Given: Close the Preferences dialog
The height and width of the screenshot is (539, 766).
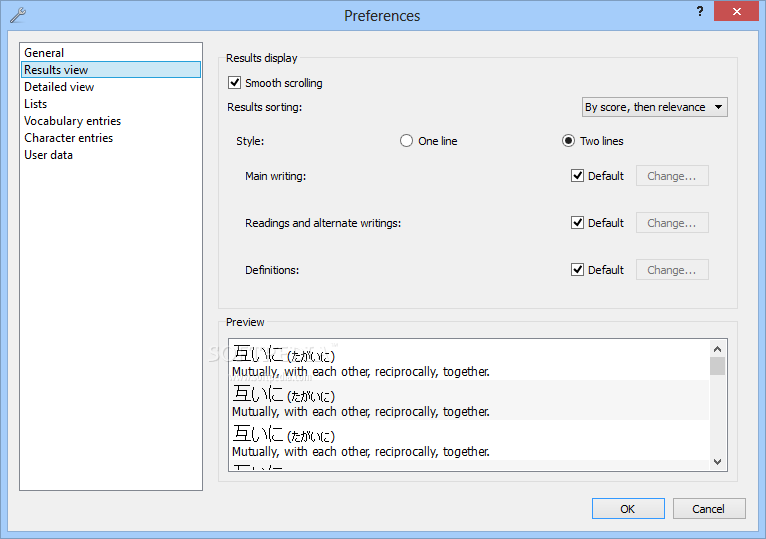Looking at the screenshot, I should click(737, 11).
